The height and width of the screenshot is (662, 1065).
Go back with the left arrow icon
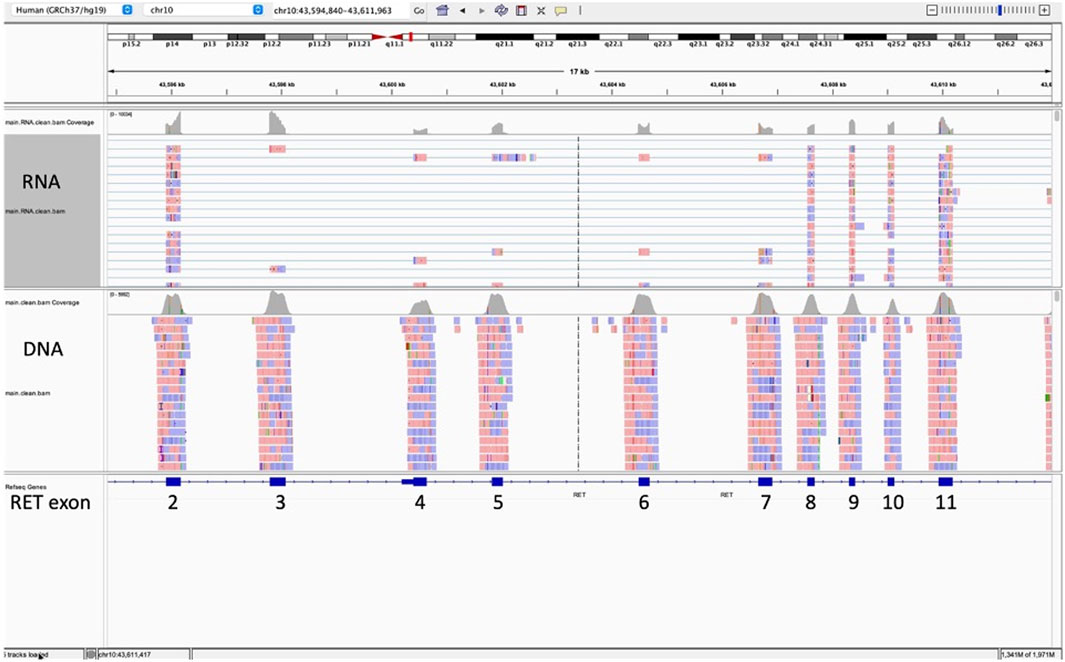point(462,11)
